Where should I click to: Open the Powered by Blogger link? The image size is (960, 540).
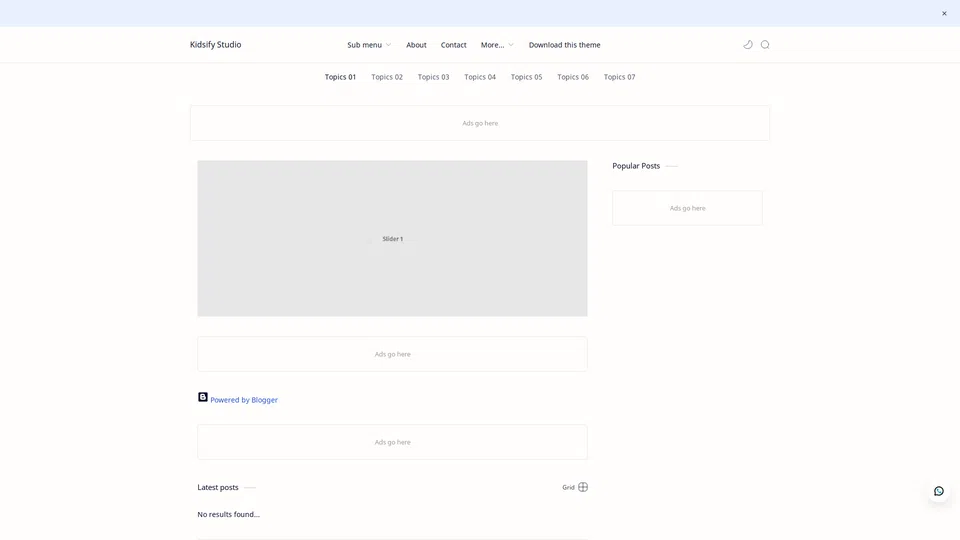pos(244,400)
